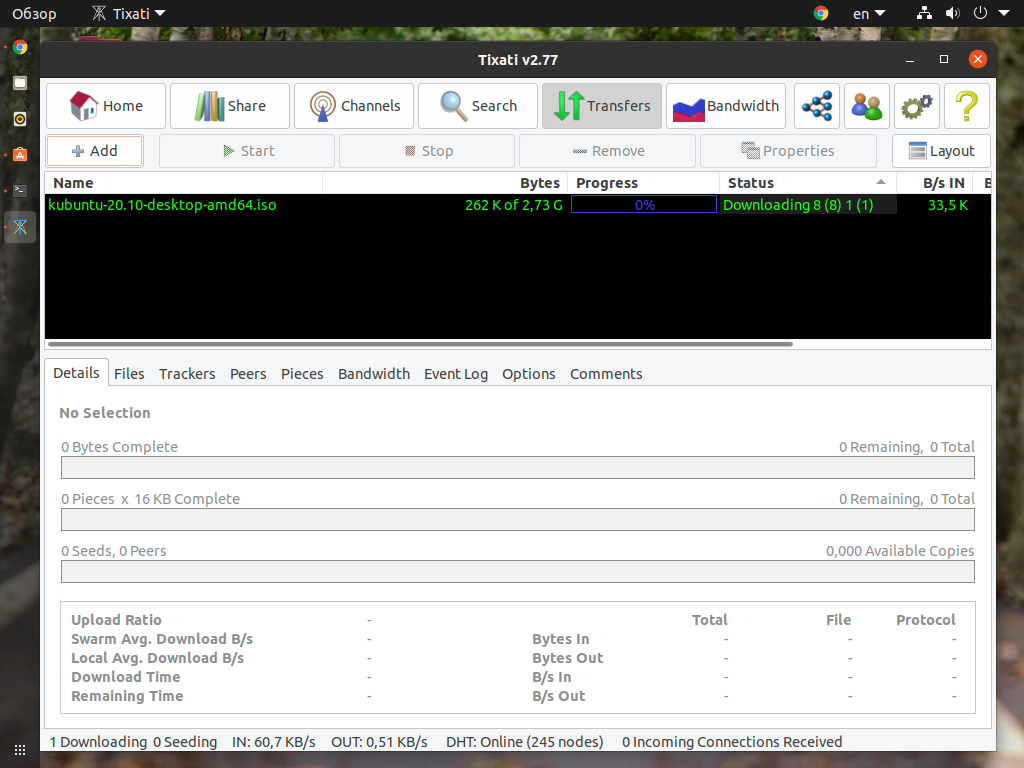Click the "33,5 K" download speed cell
Viewport: 1024px width, 768px height.
(x=948, y=205)
